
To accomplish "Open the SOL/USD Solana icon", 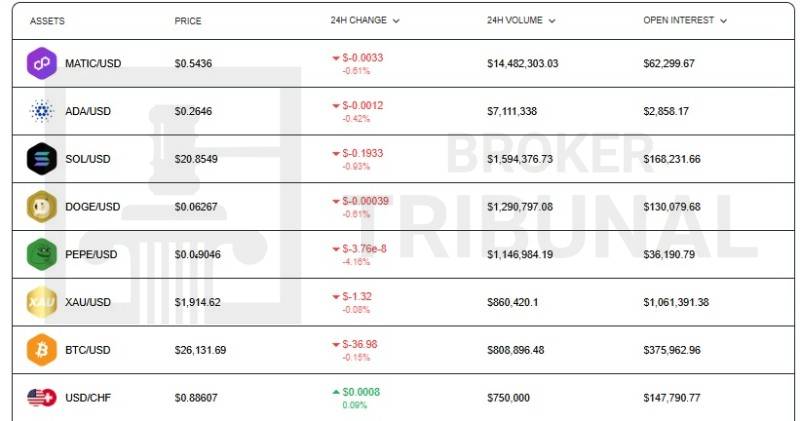I will point(42,159).
